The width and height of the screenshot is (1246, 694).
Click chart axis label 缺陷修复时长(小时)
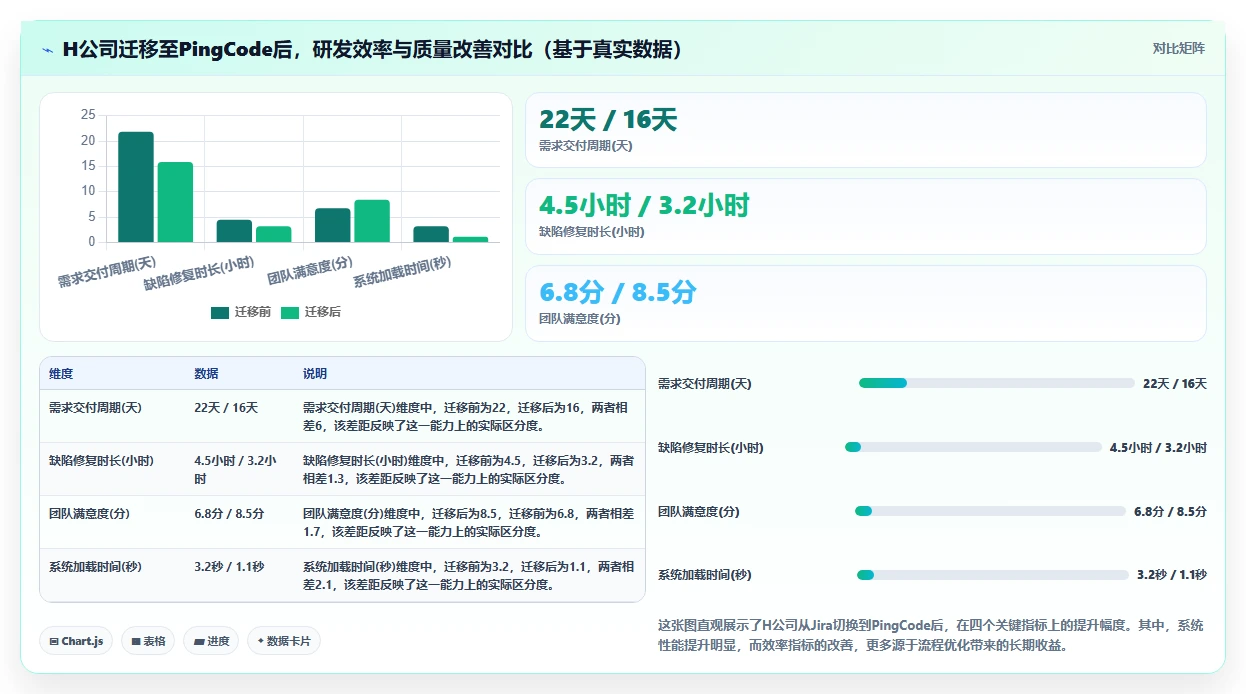click(198, 273)
